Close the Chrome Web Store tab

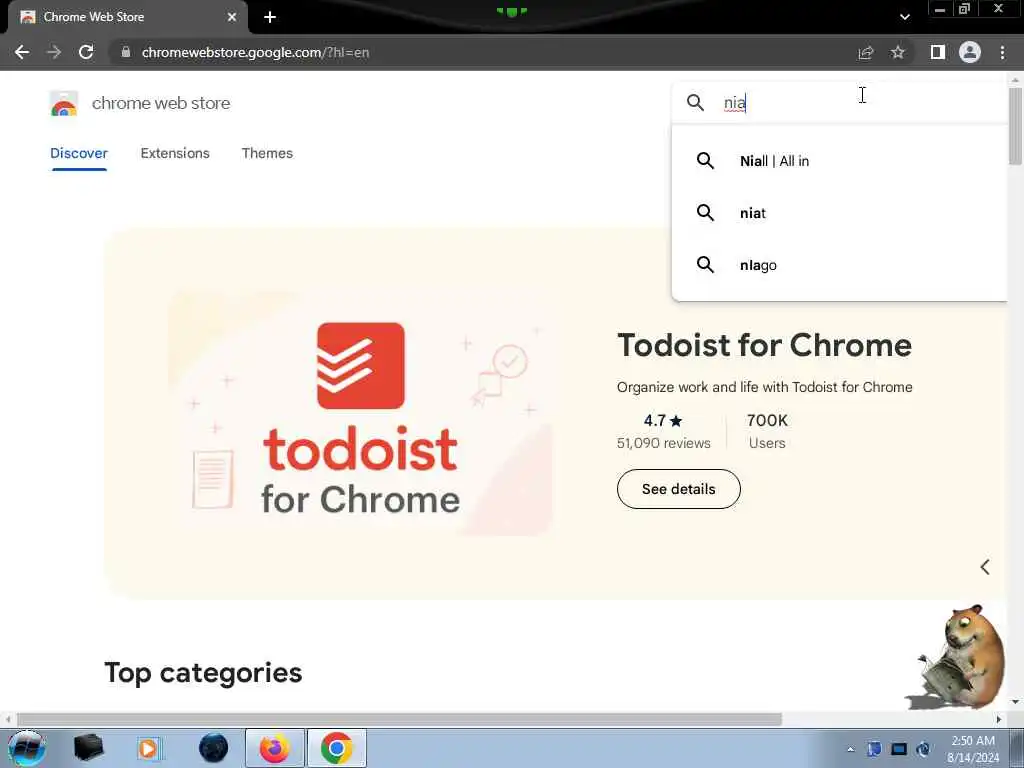click(232, 17)
